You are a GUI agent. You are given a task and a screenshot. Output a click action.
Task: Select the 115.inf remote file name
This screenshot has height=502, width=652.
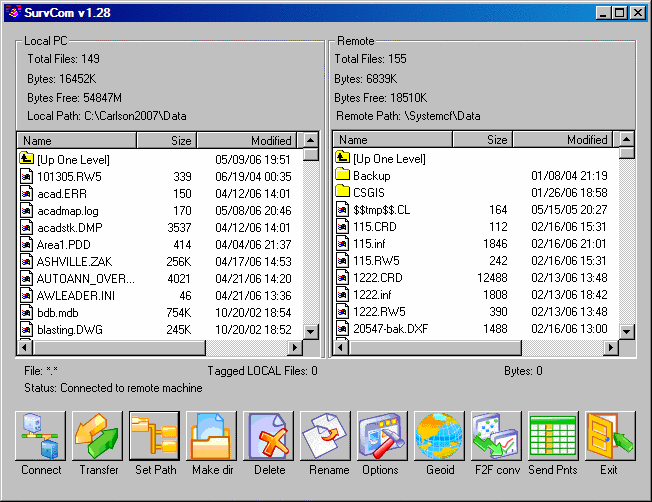(369, 243)
